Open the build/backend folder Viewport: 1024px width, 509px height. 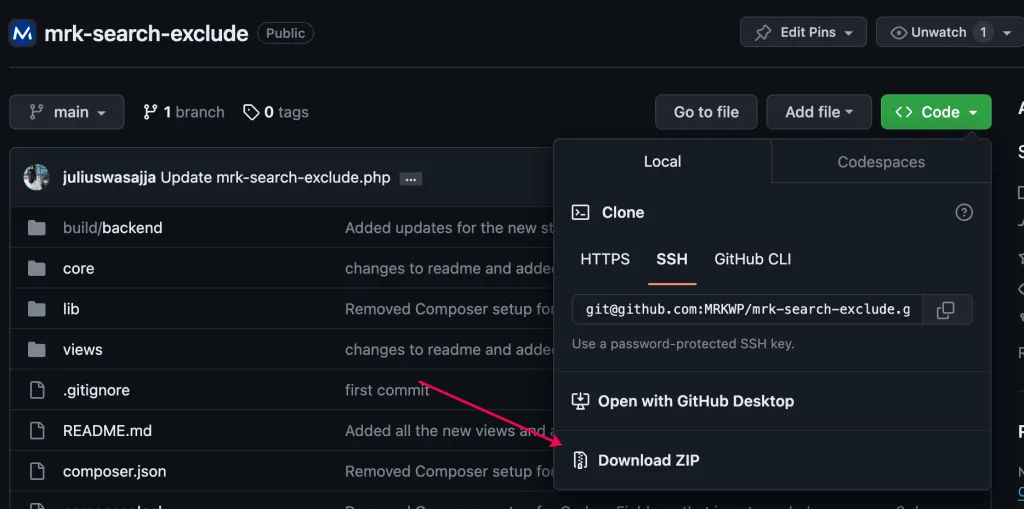[x=112, y=227]
